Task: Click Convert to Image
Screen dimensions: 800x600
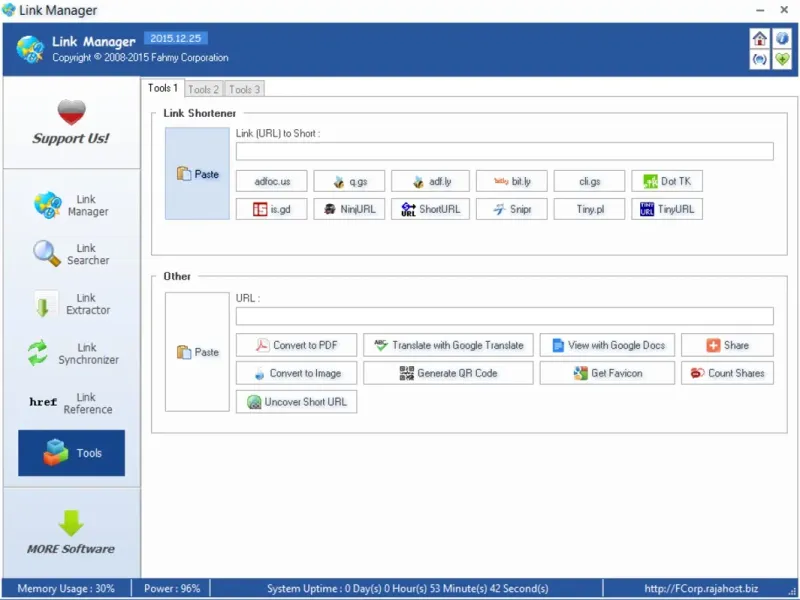Action: [296, 373]
